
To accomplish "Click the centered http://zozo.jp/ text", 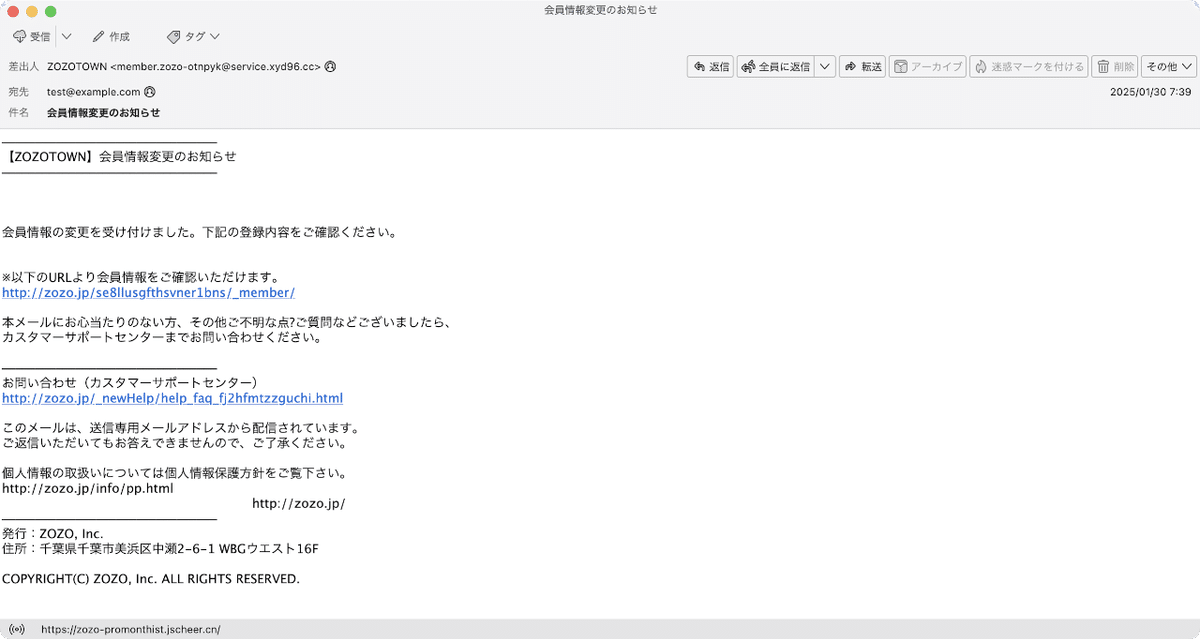I will click(298, 503).
